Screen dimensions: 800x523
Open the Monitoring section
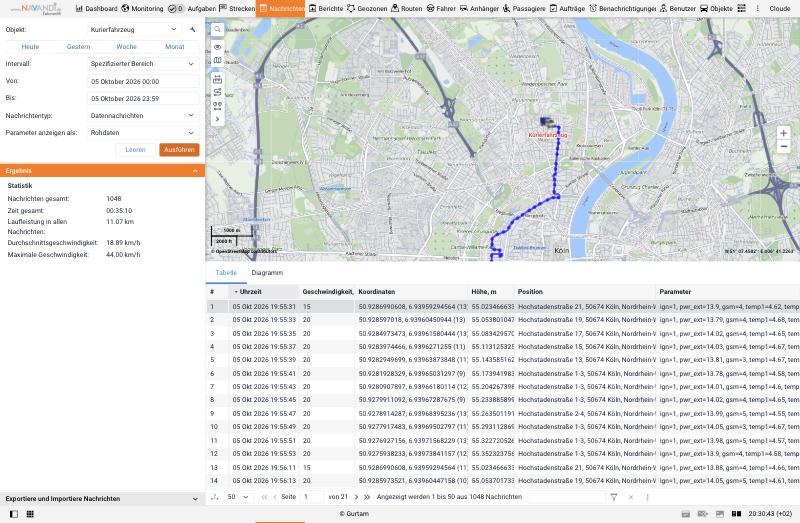click(142, 8)
